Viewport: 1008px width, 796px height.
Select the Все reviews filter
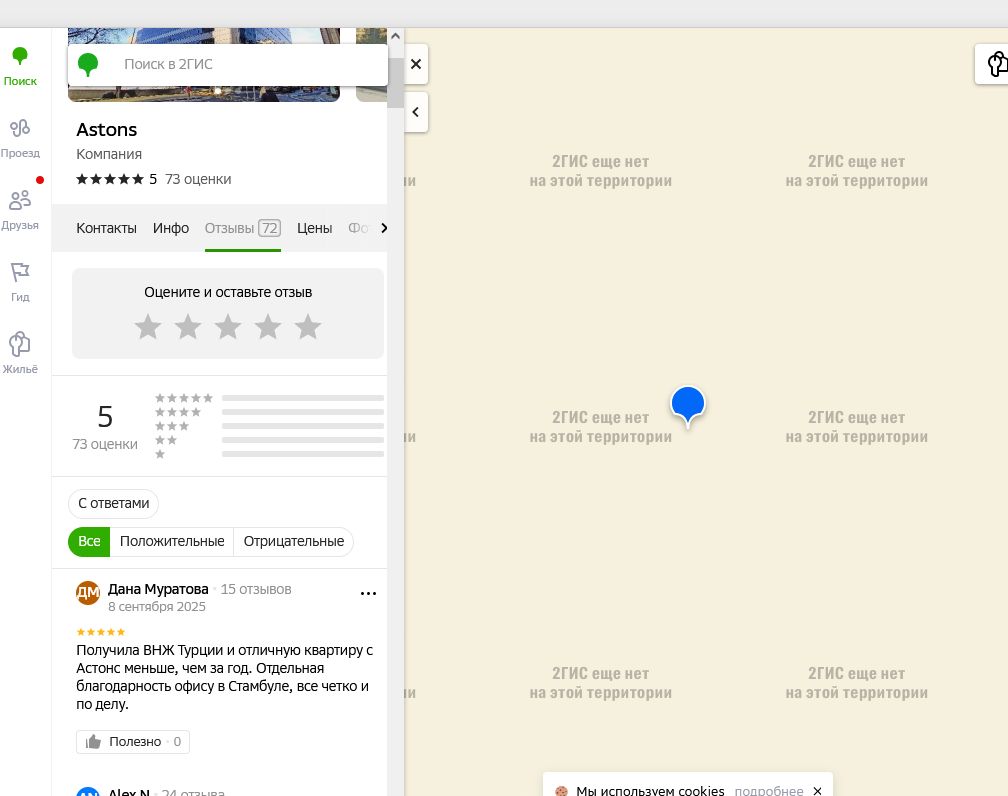click(89, 541)
